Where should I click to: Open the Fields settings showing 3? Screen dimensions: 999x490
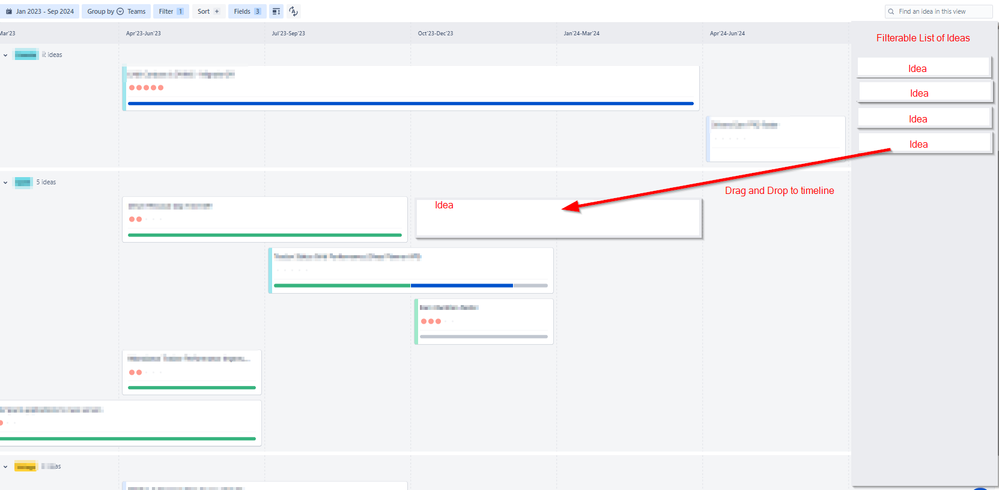[247, 11]
